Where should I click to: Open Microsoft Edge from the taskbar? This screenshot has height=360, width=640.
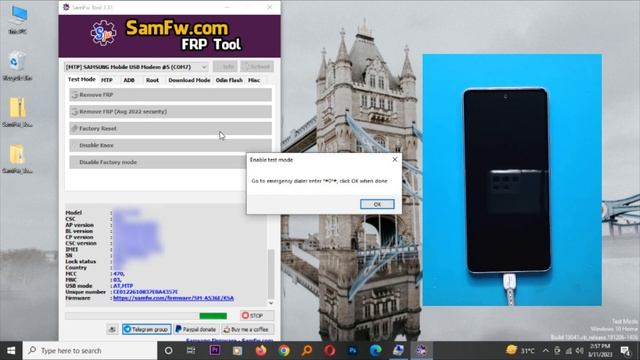376,350
